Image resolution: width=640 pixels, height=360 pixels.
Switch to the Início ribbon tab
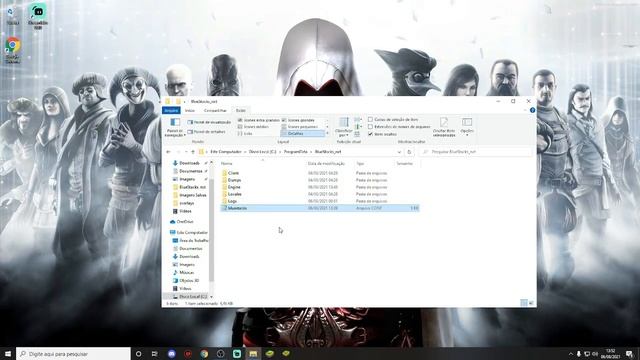[x=190, y=110]
